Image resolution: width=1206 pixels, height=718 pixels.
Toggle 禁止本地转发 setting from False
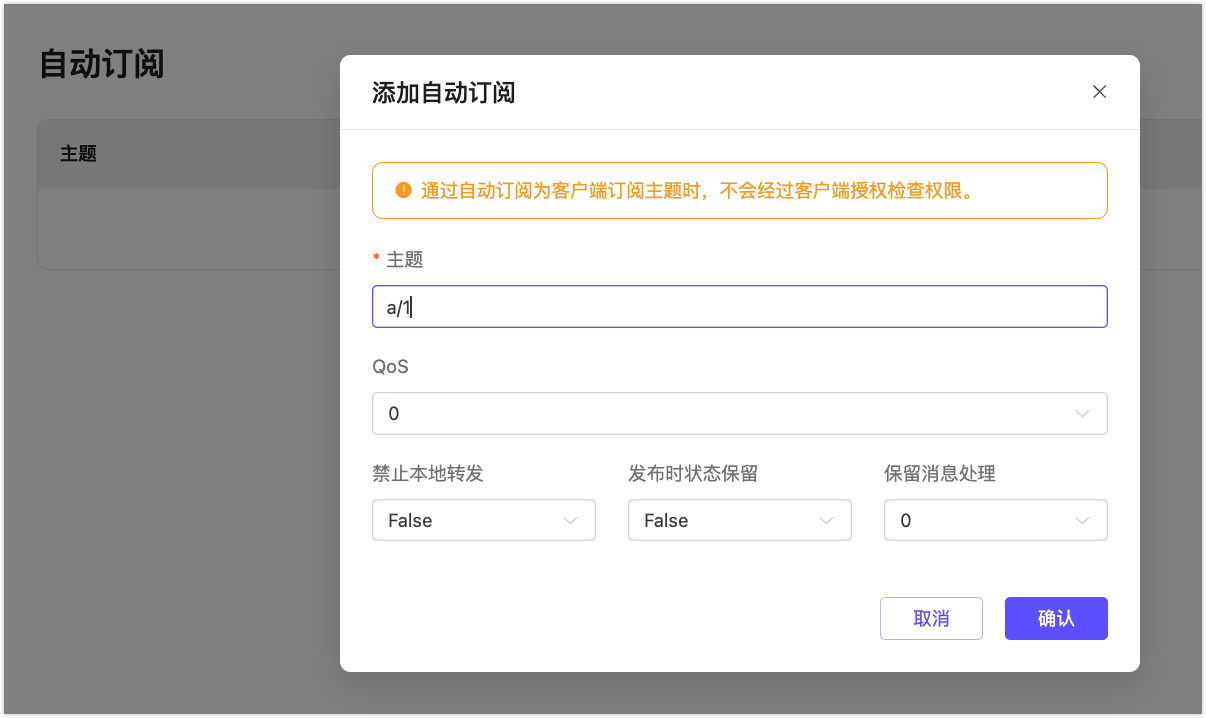pos(483,520)
